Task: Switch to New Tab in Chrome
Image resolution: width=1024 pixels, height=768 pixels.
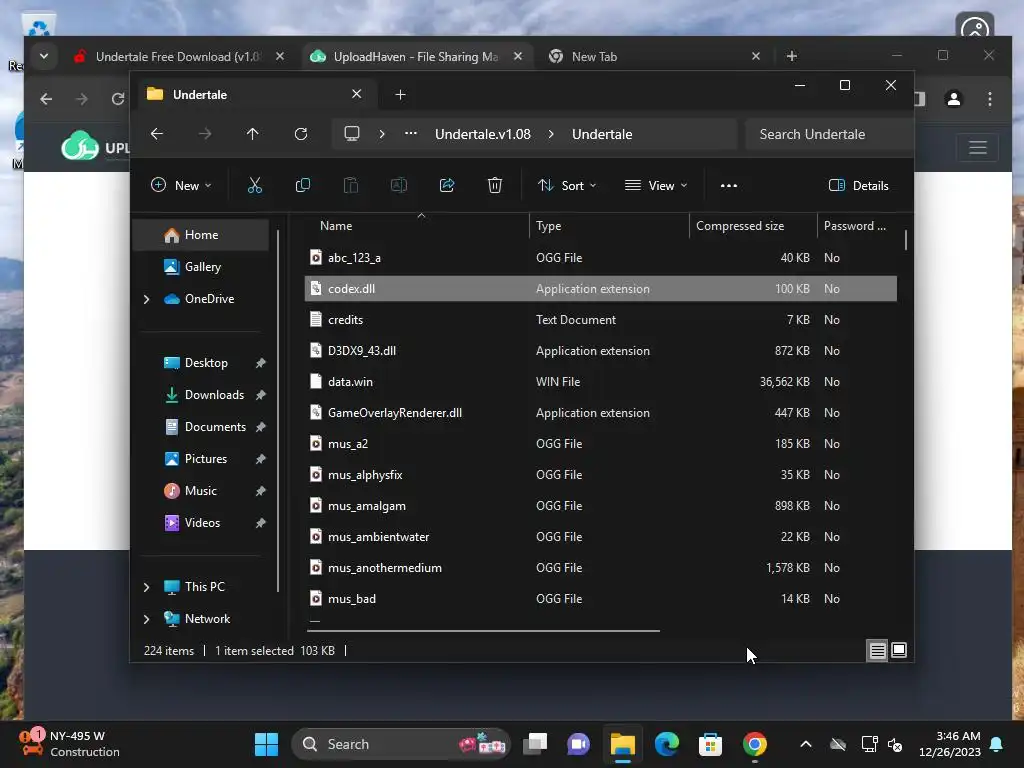Action: click(x=653, y=57)
